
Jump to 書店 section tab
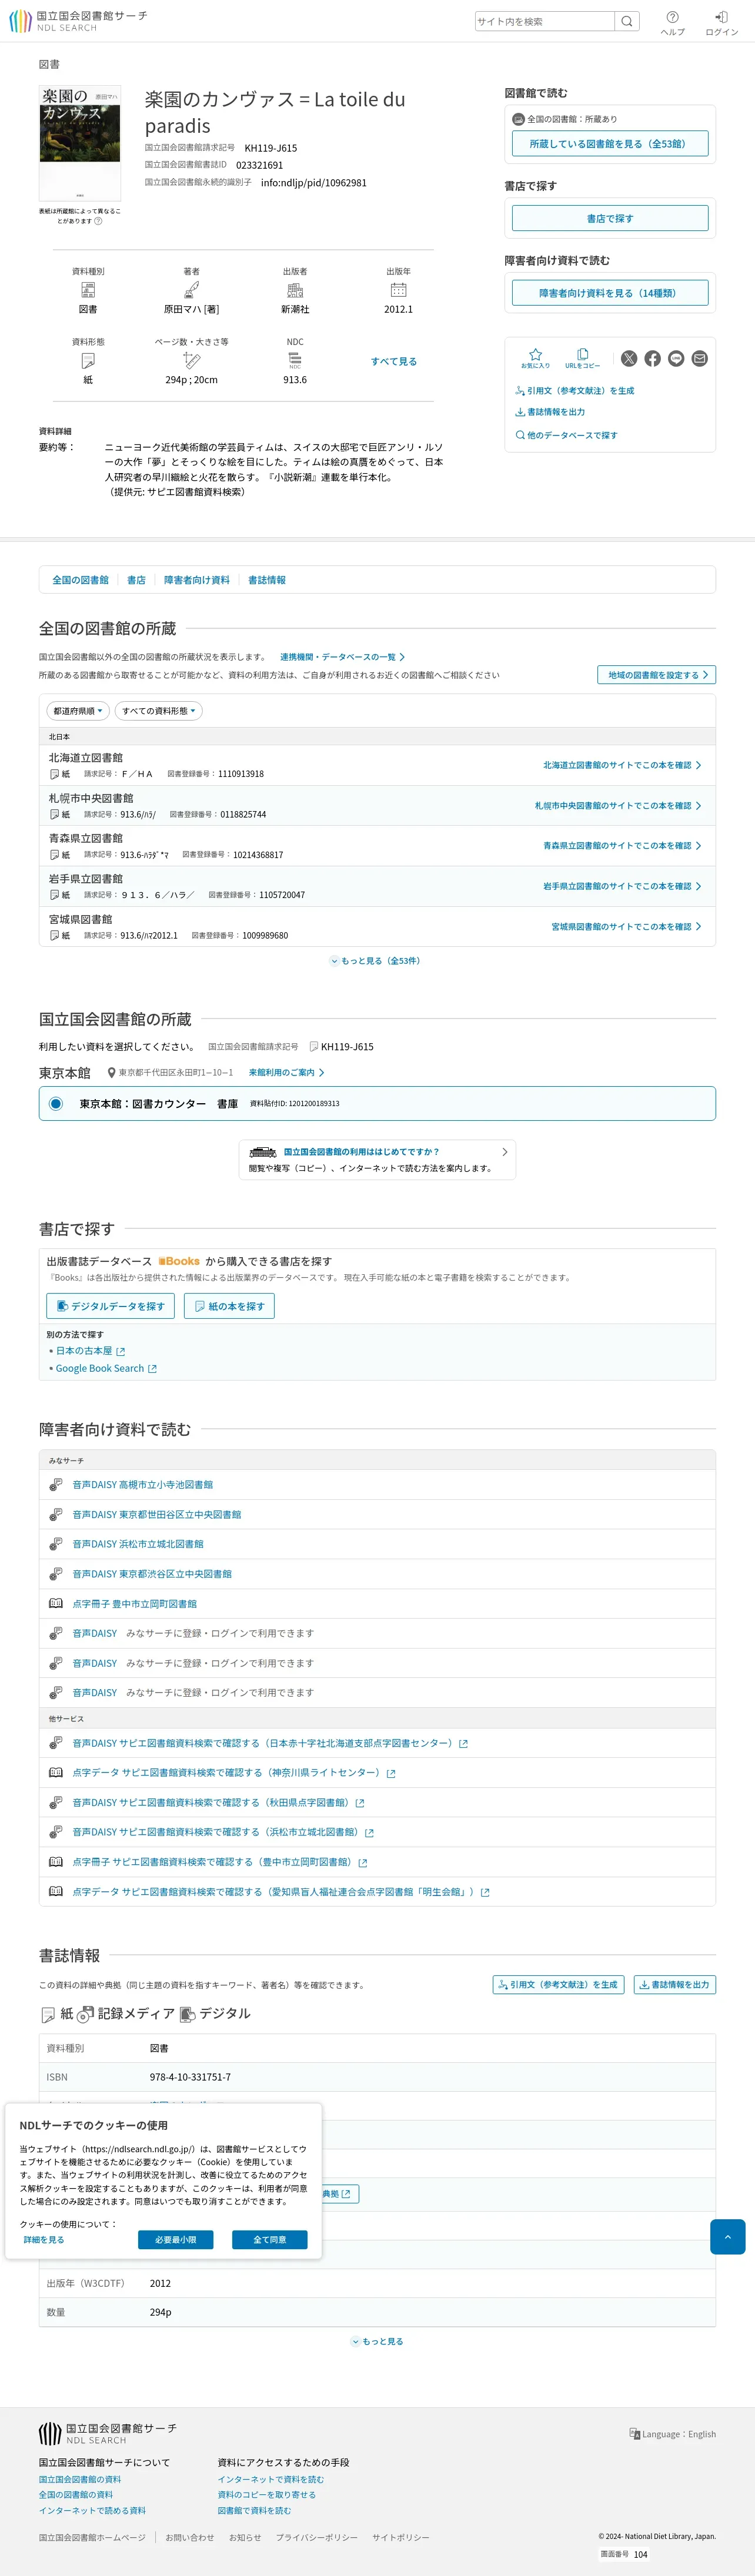click(x=136, y=579)
